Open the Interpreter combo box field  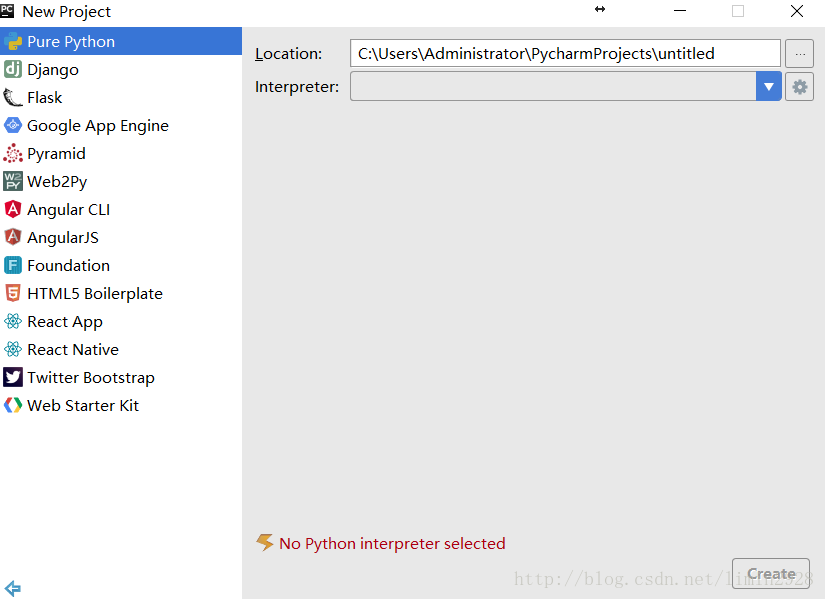coord(566,87)
